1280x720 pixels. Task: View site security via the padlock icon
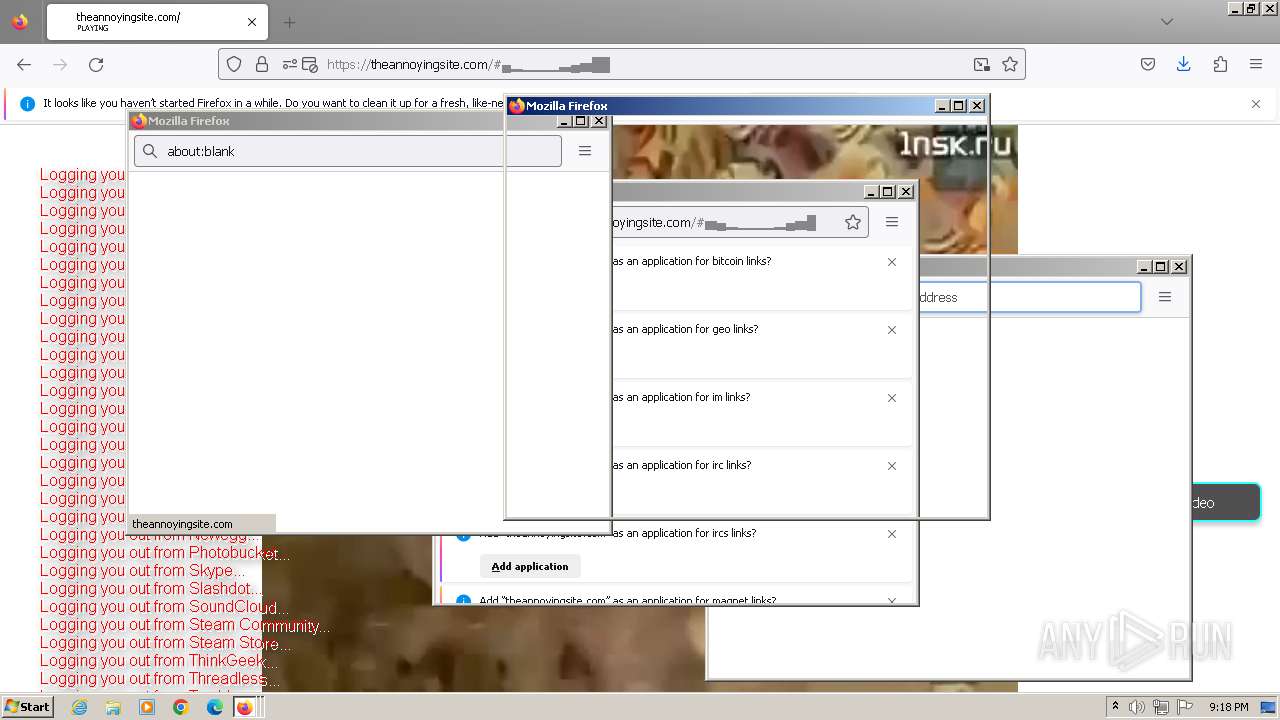point(262,64)
